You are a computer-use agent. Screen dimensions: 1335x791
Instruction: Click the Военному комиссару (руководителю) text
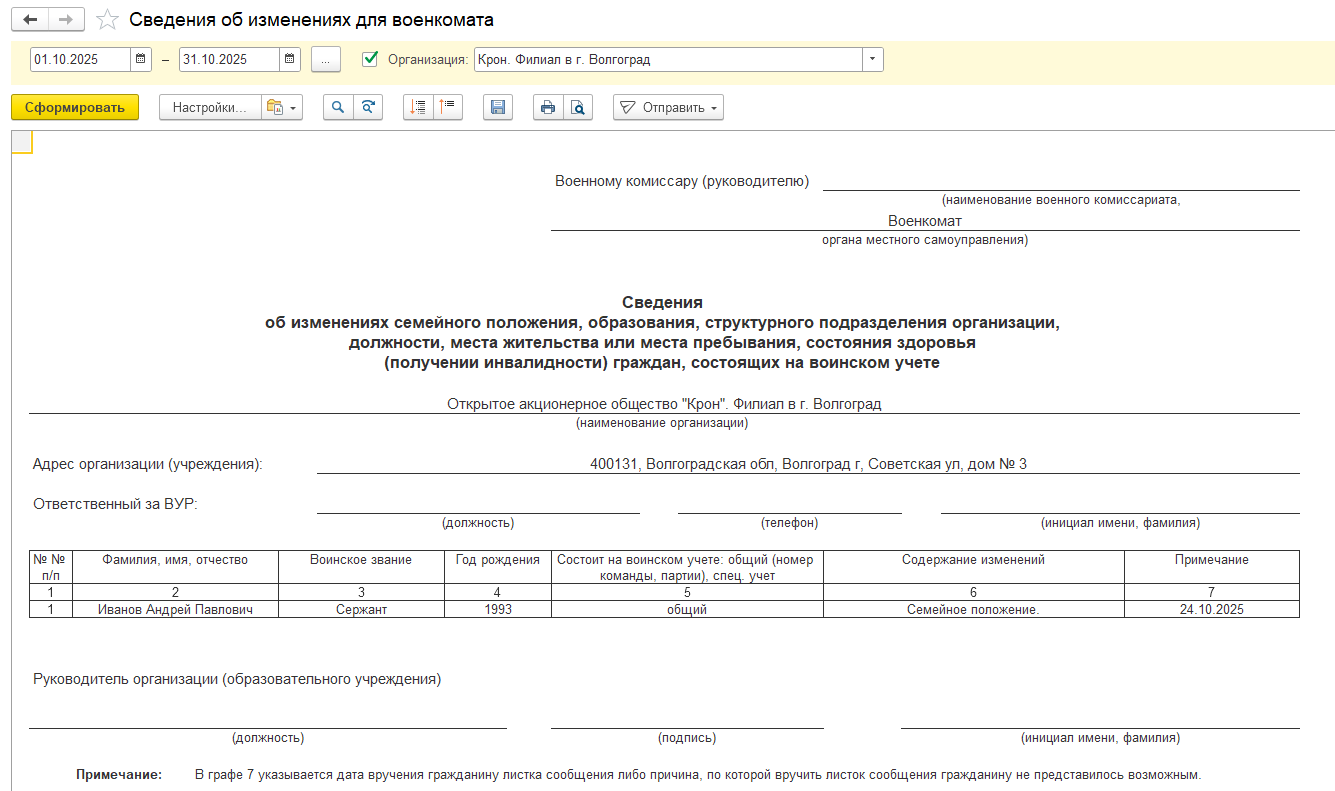point(682,181)
